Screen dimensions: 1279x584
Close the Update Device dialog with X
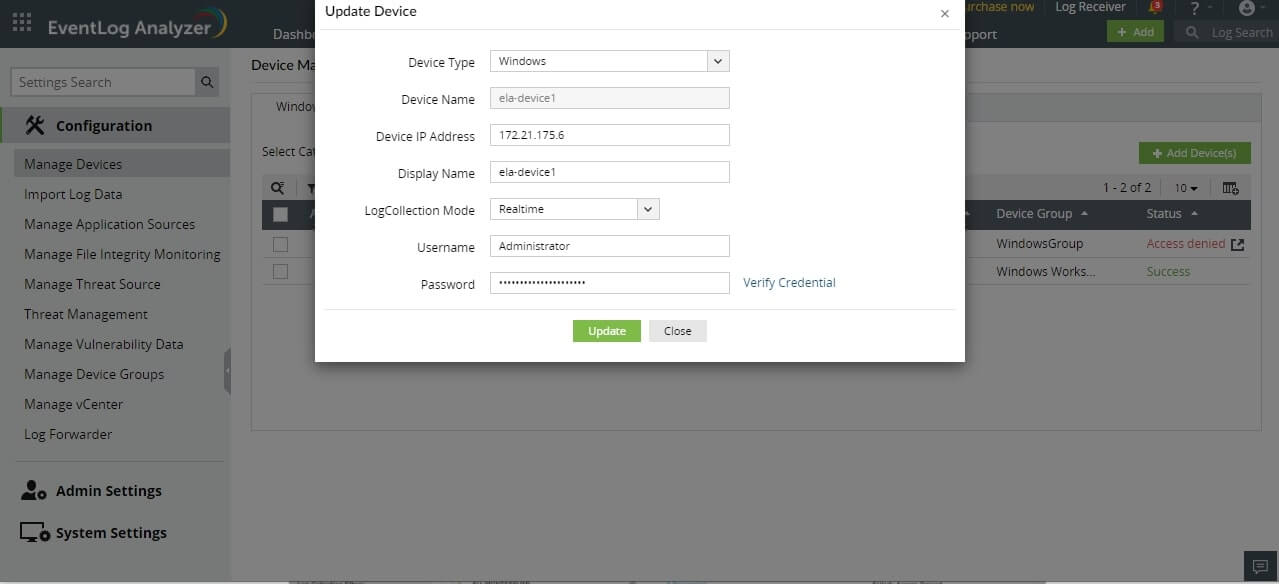[x=945, y=14]
